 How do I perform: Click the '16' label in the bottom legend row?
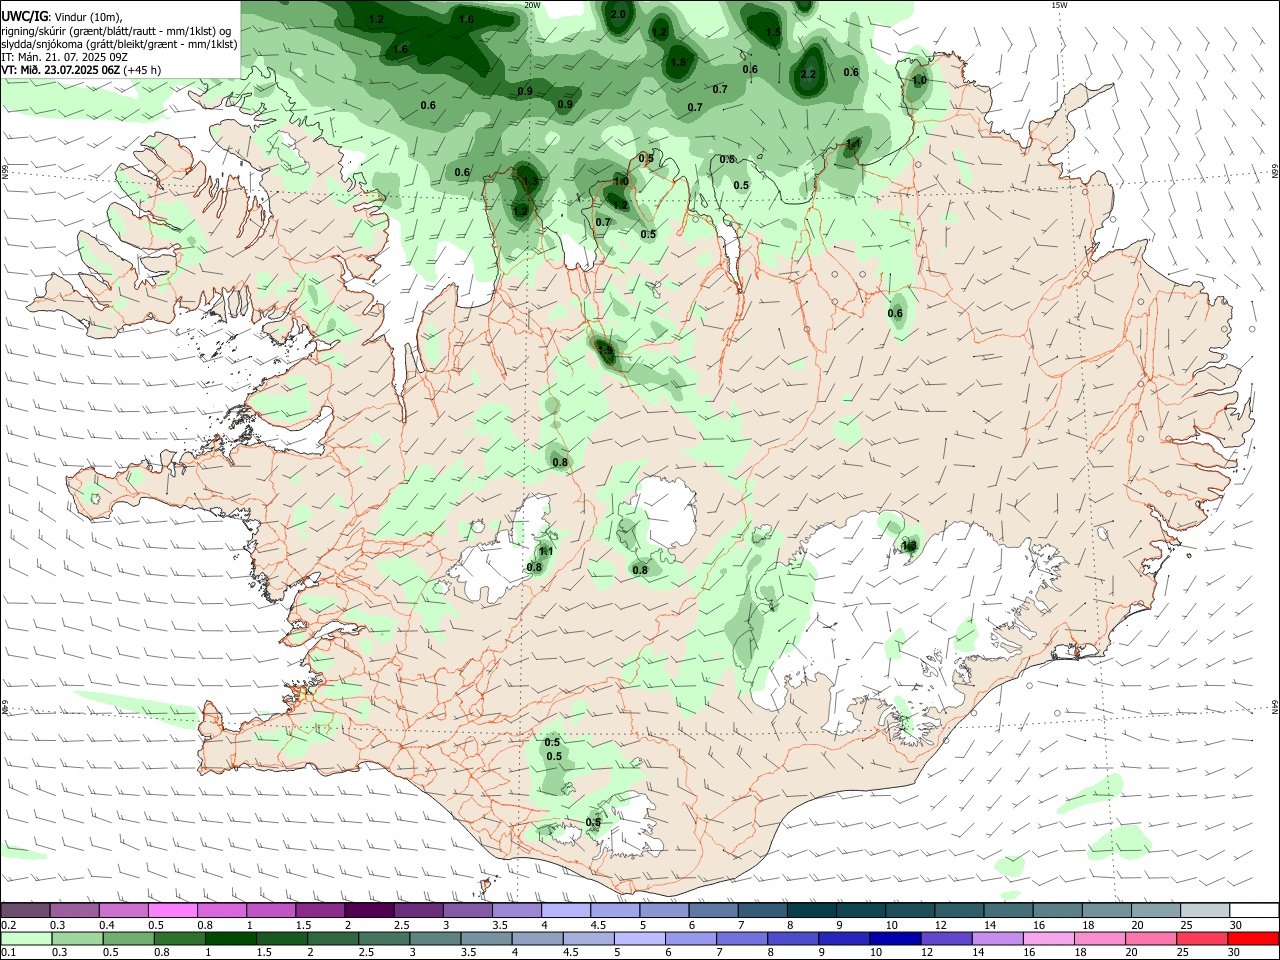1029,952
